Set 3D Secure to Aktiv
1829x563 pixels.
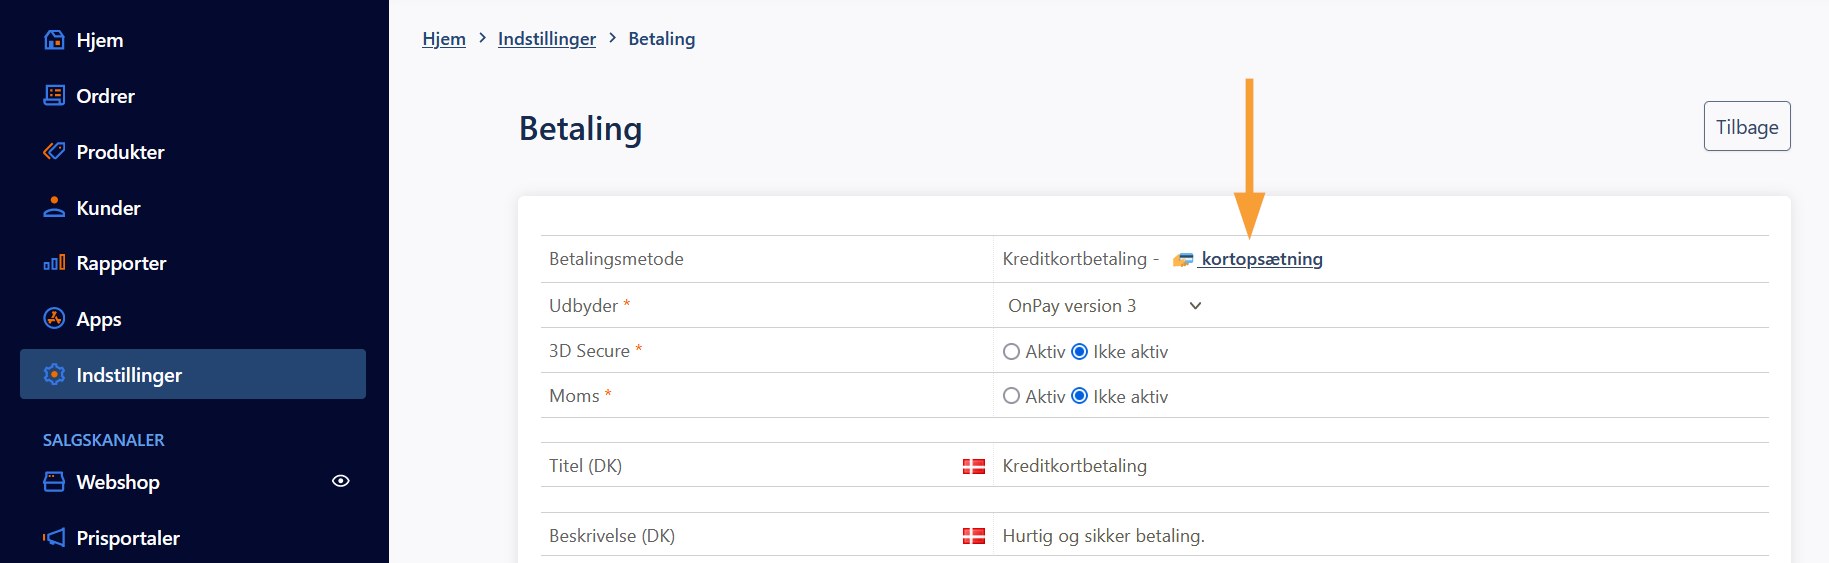point(1011,352)
